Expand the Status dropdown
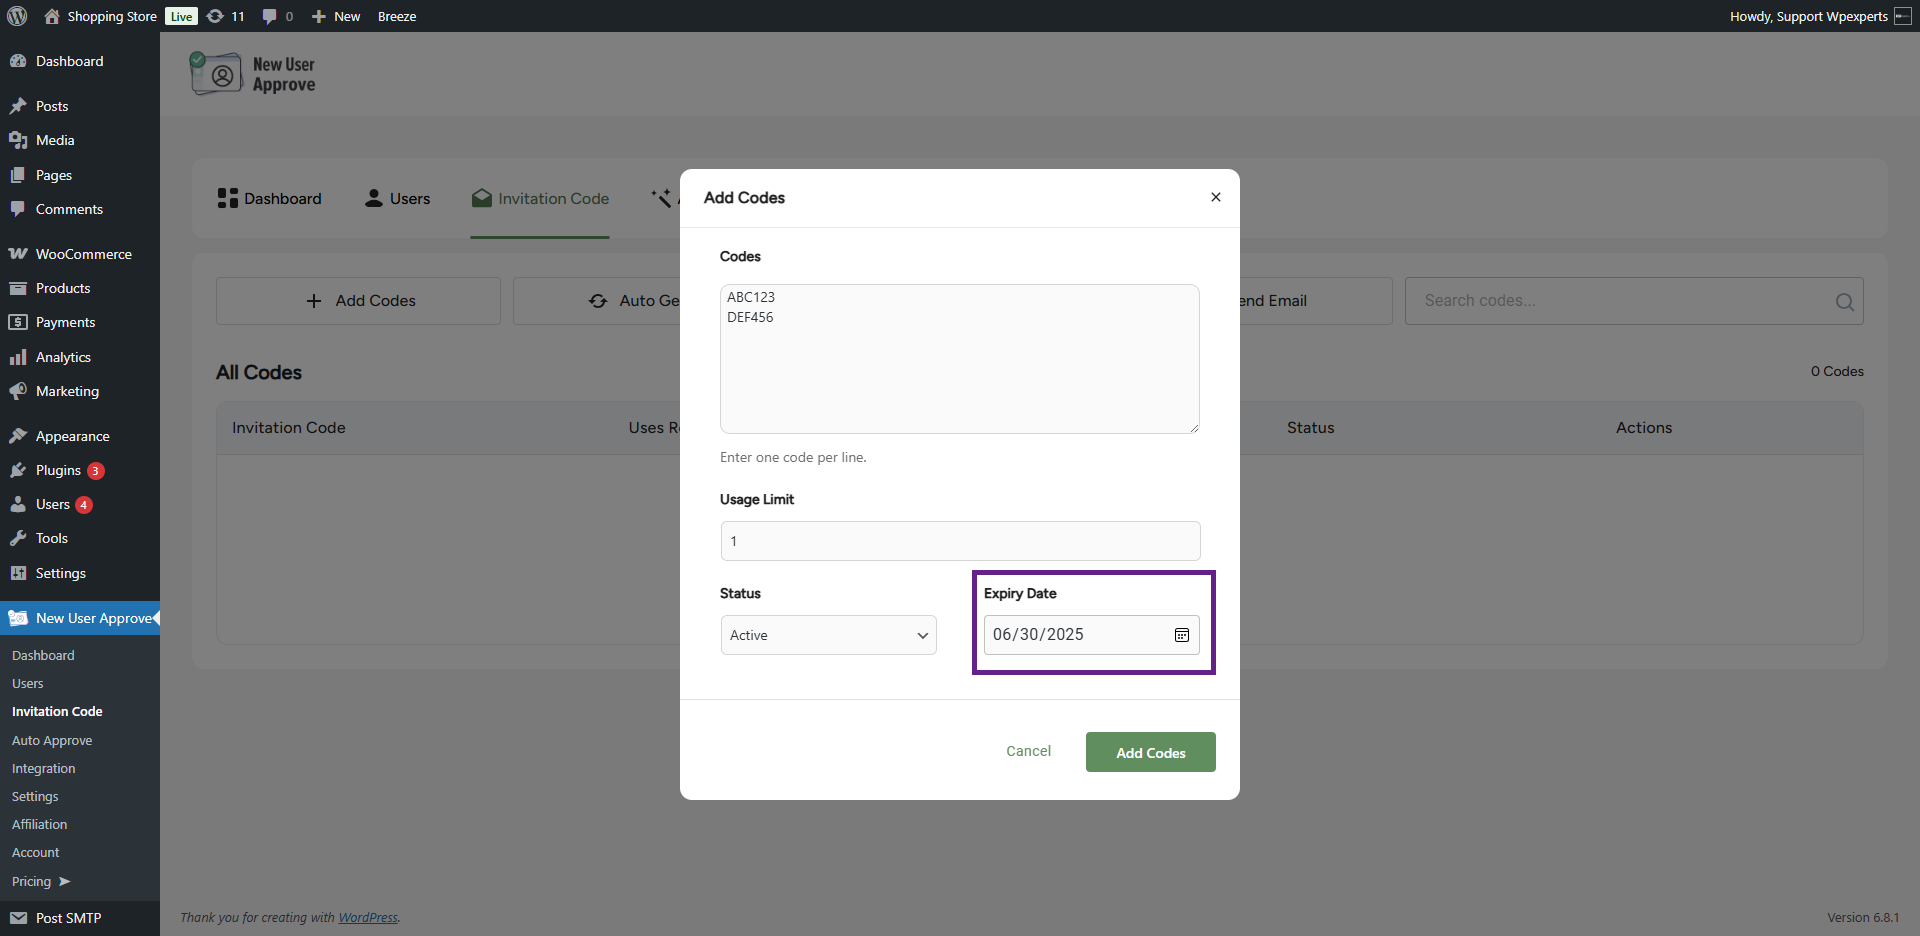The height and width of the screenshot is (936, 1920). point(828,635)
